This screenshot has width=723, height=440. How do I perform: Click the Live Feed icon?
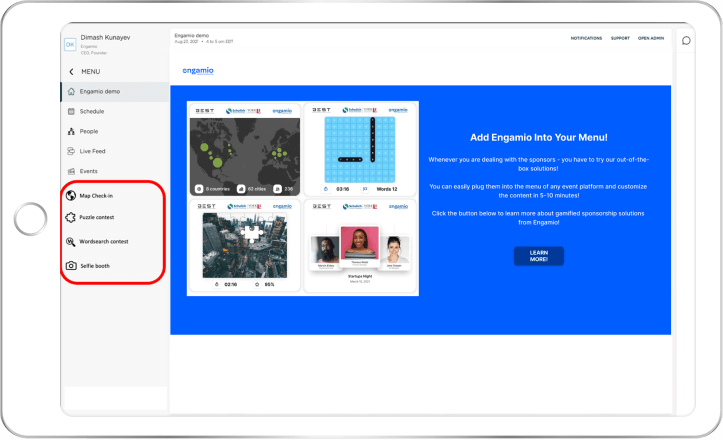tap(71, 151)
